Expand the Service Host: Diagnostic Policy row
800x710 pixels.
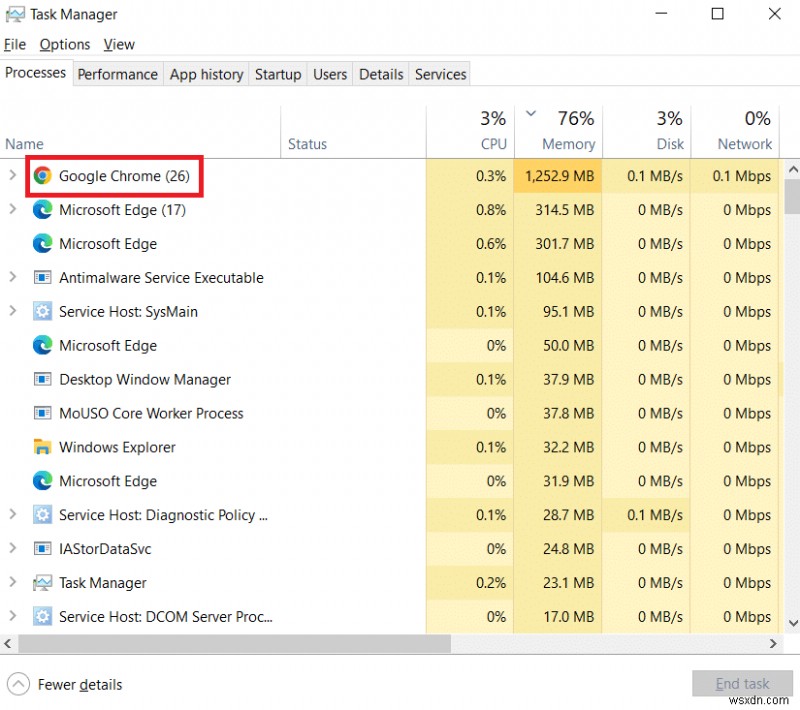13,514
